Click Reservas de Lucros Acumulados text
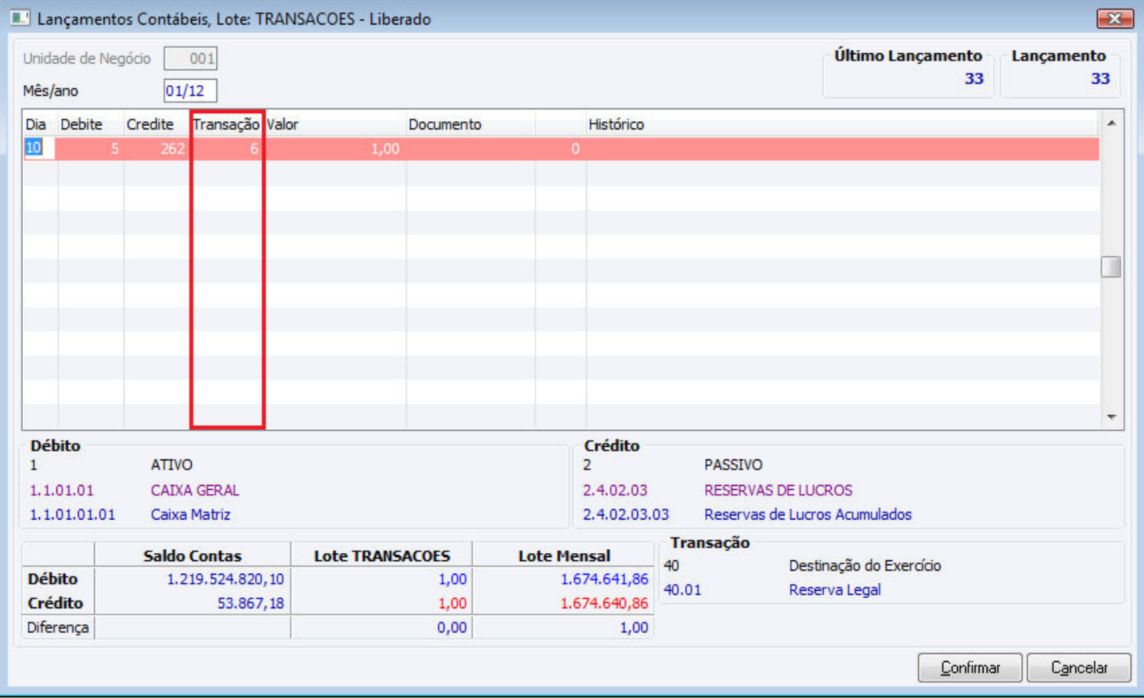This screenshot has height=698, width=1144. (x=808, y=514)
